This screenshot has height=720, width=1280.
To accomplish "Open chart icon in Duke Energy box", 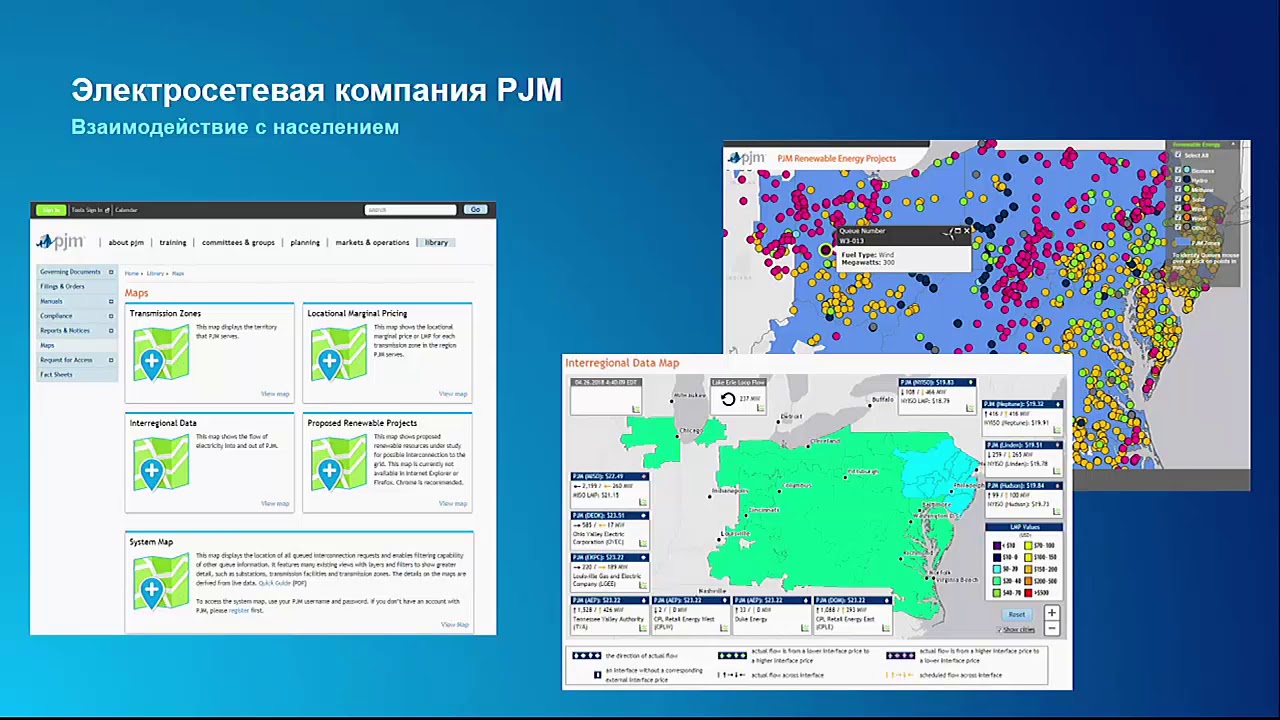I will pyautogui.click(x=804, y=627).
